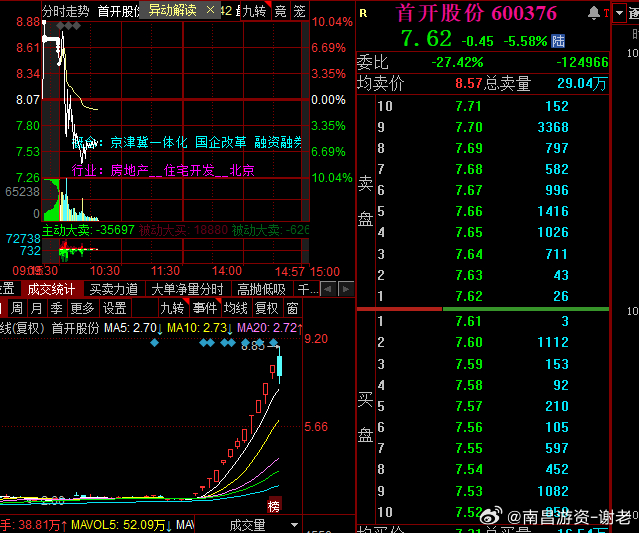Toggle 事件 markers in the K-line toolbar
The image size is (639, 533).
point(205,308)
